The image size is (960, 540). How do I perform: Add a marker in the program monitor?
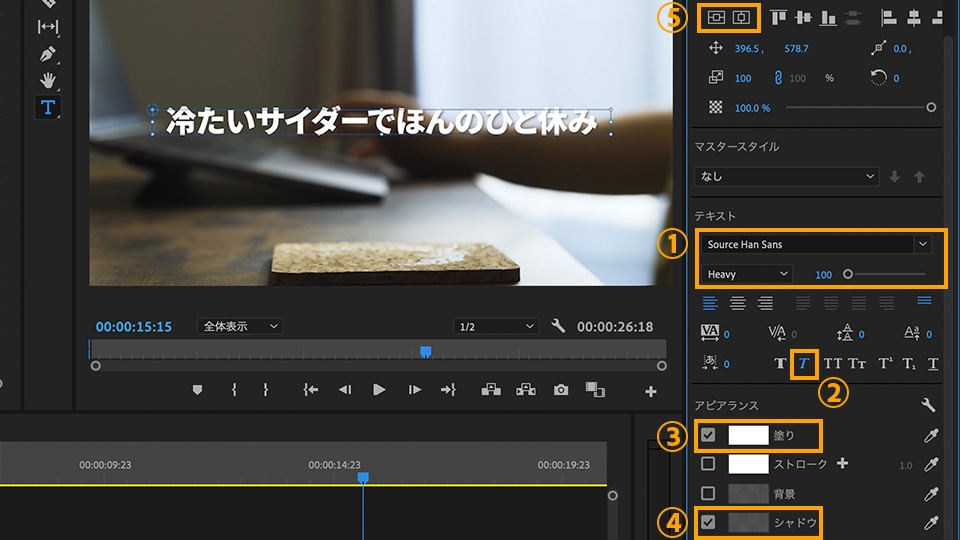pos(197,389)
